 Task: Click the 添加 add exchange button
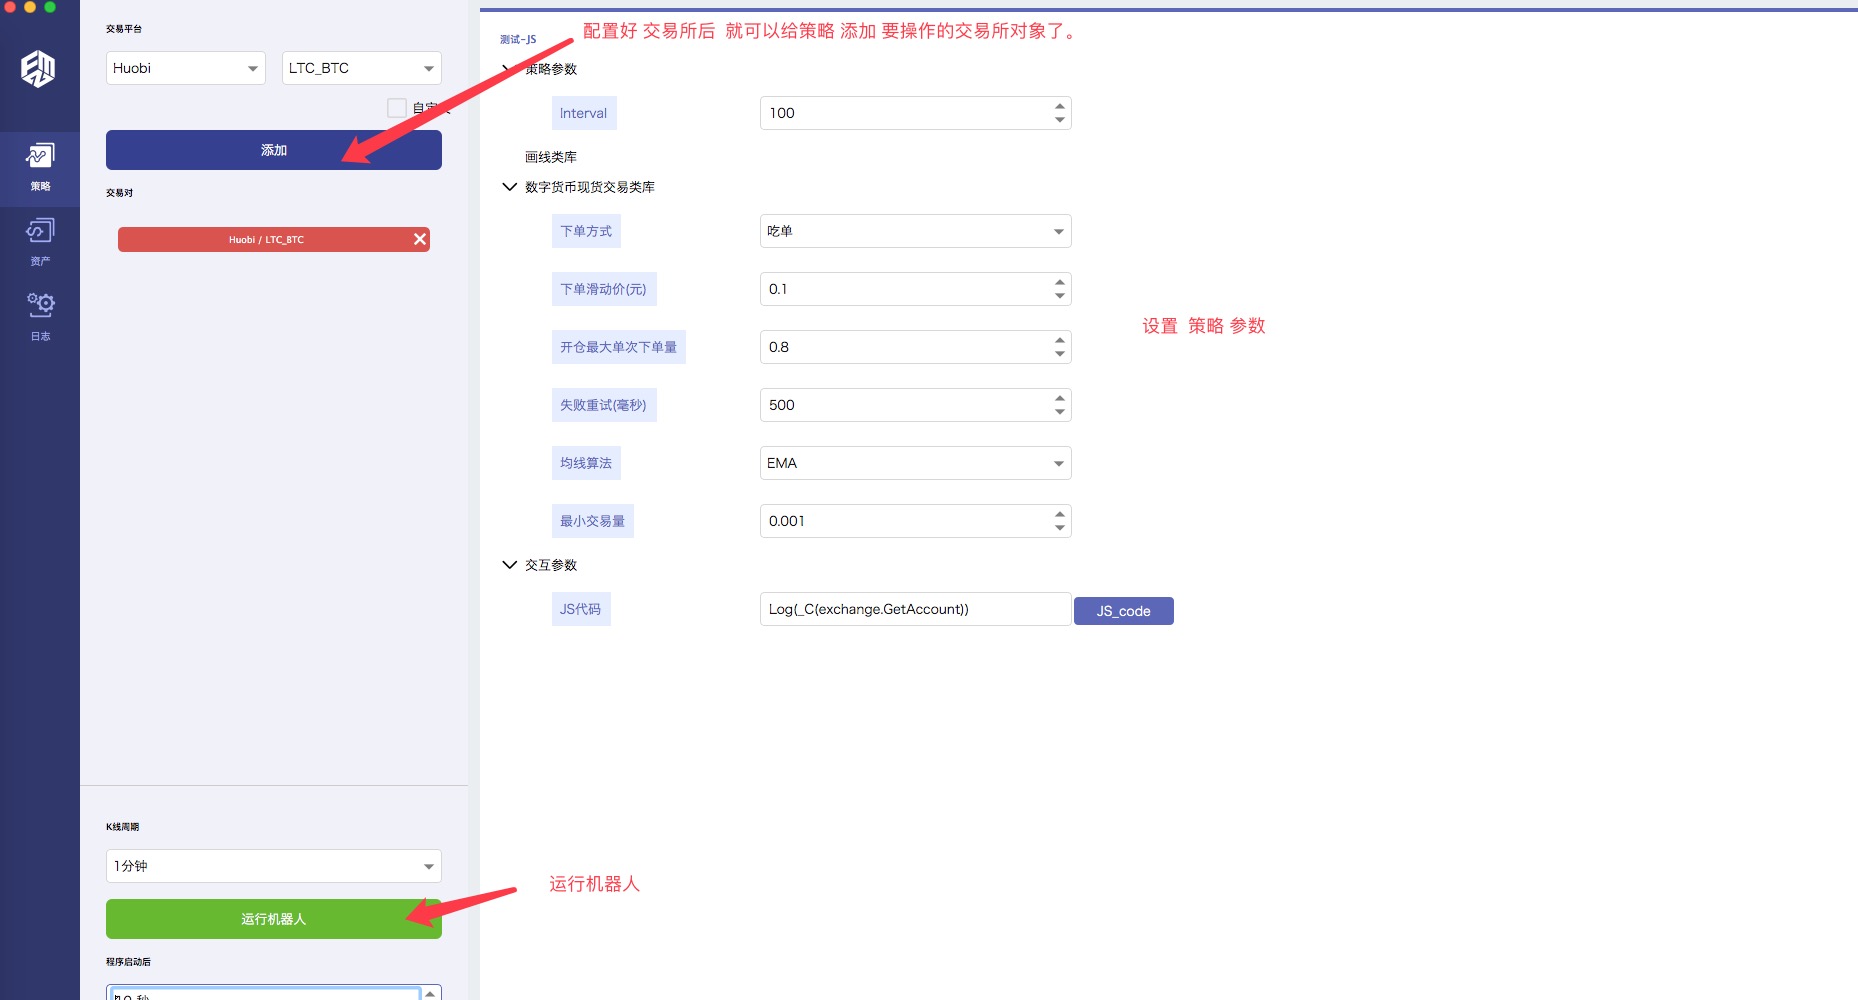click(274, 150)
